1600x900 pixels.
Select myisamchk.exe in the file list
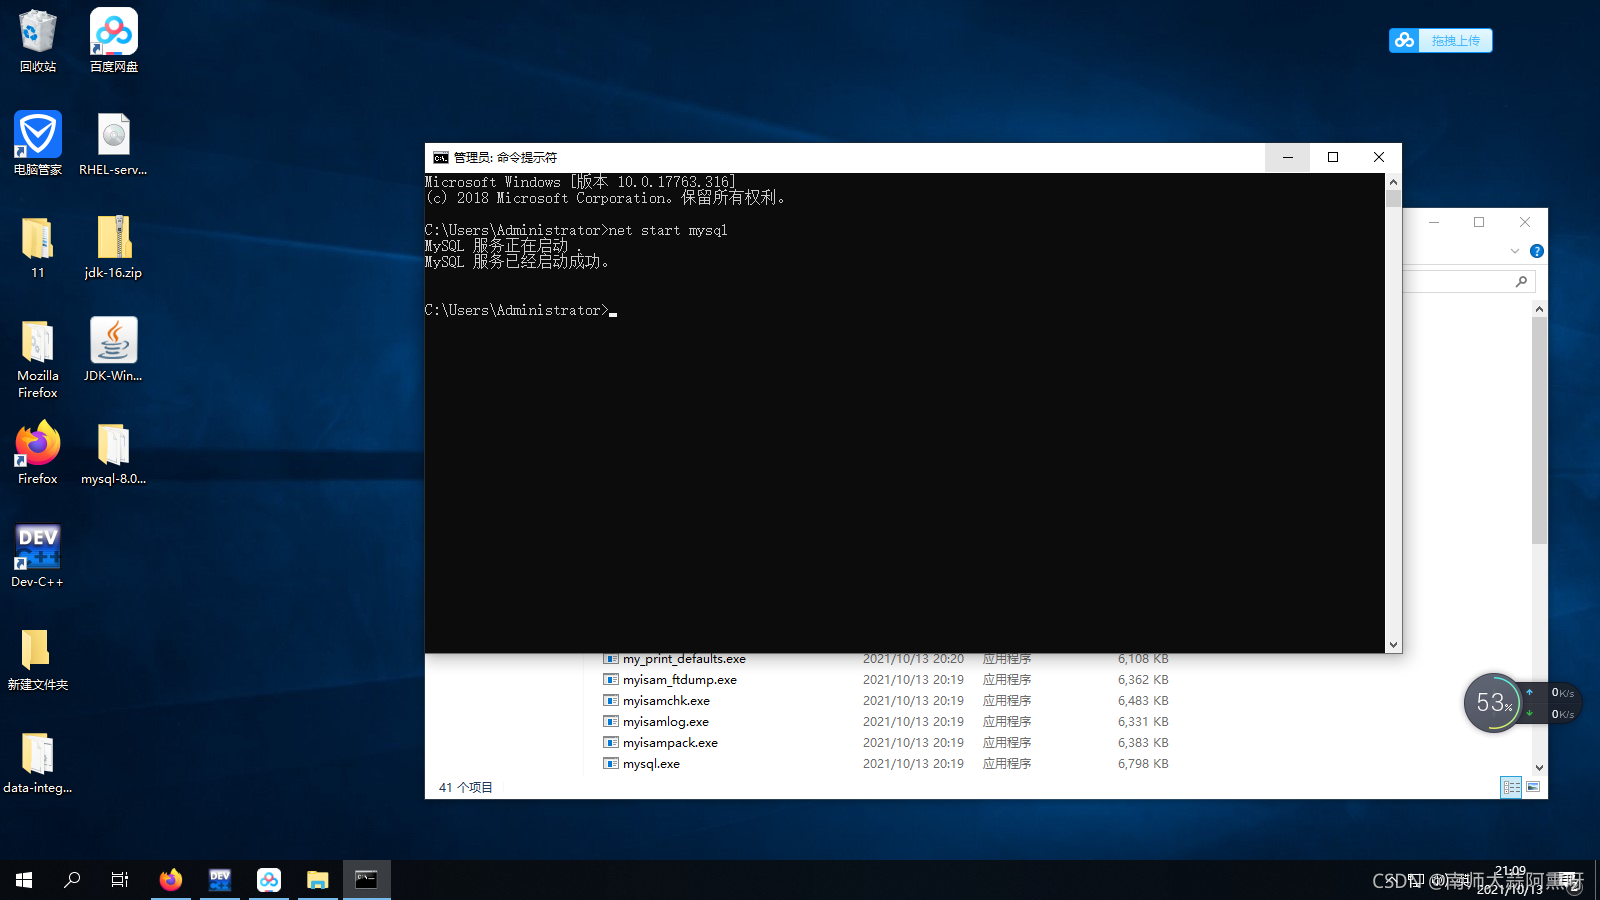coord(666,701)
